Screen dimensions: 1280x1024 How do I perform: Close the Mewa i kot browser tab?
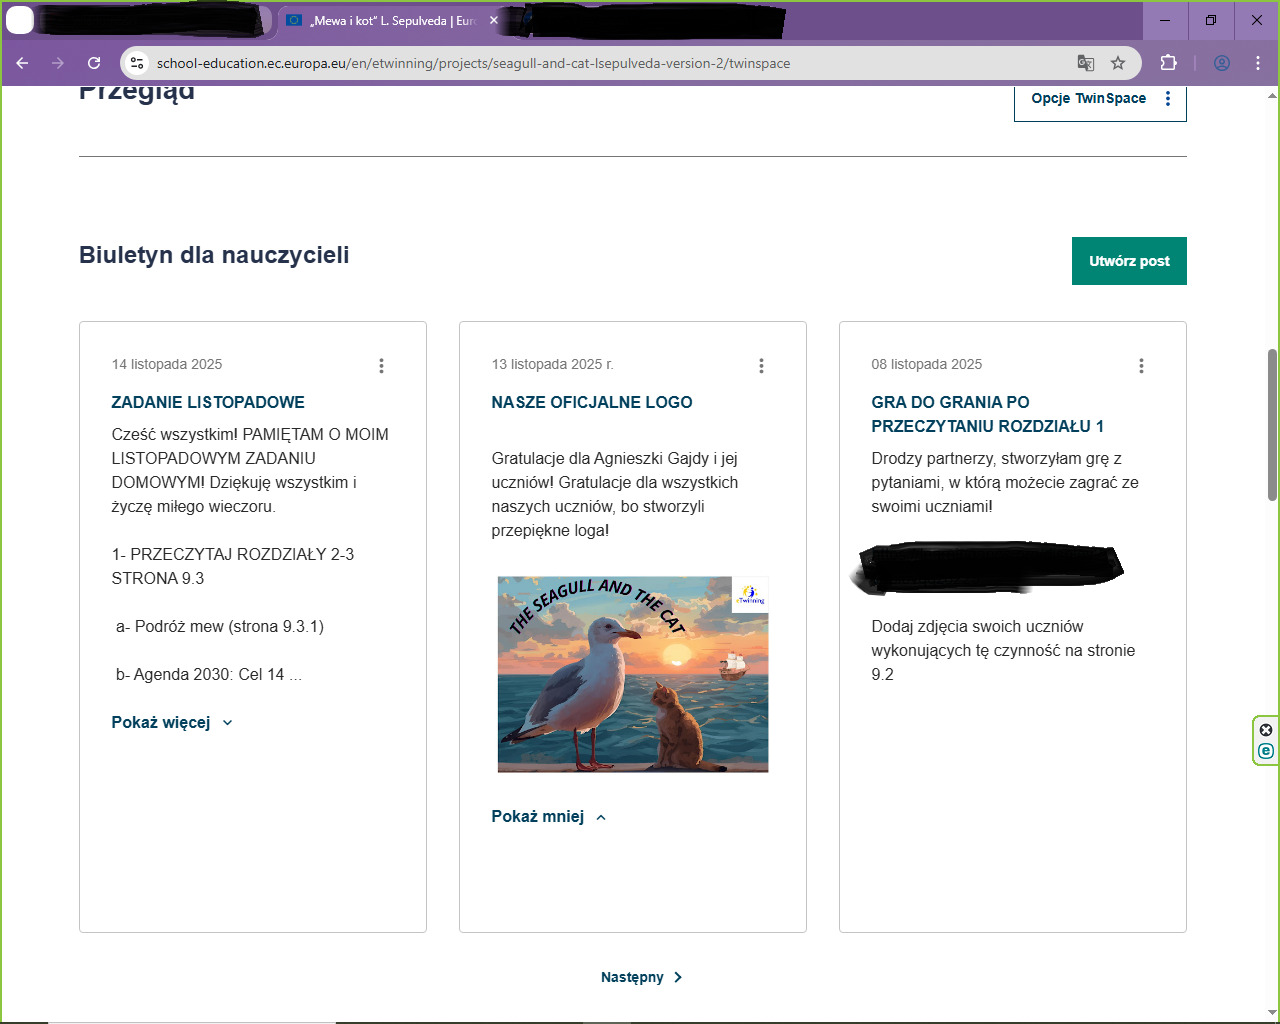[x=493, y=20]
